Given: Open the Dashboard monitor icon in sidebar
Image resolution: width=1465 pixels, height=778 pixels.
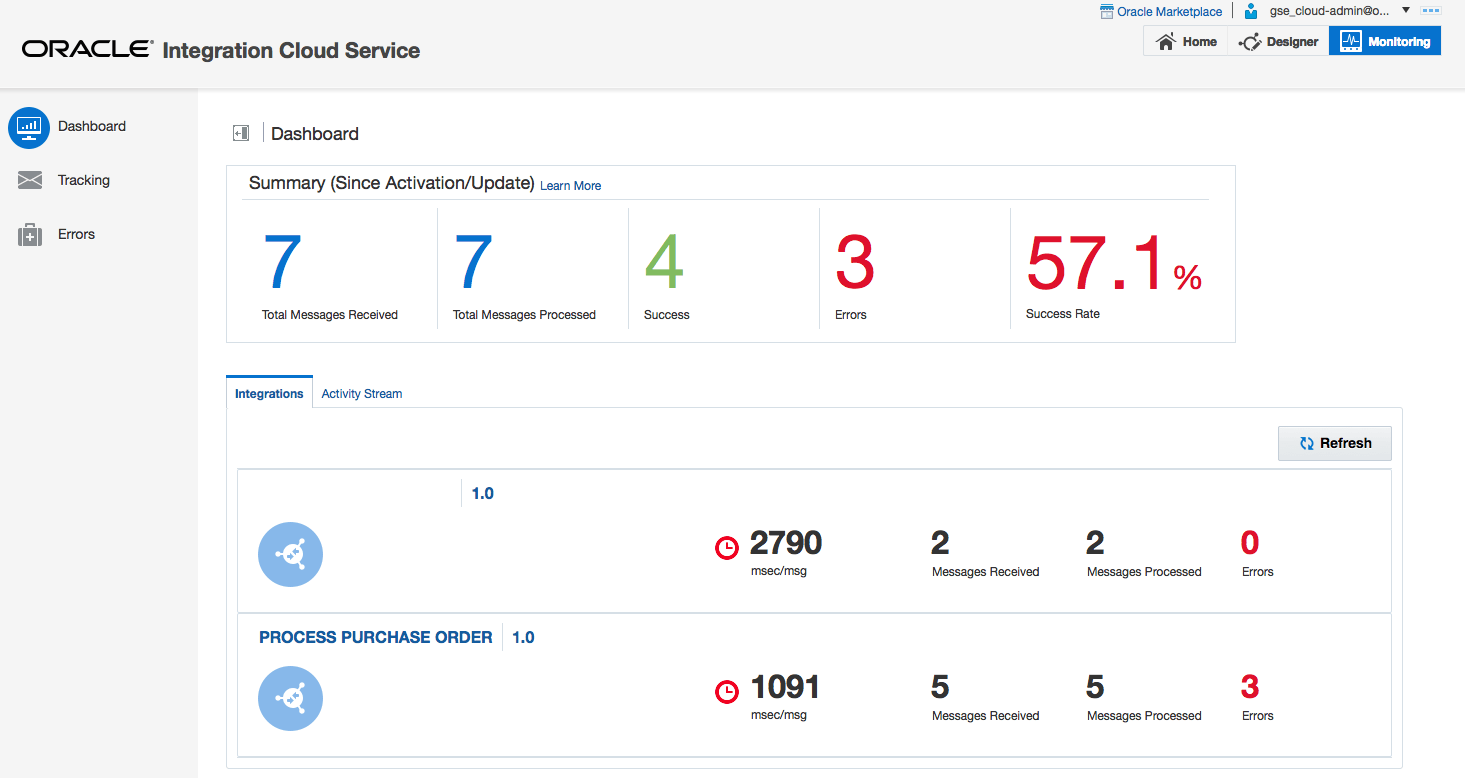Looking at the screenshot, I should point(29,127).
